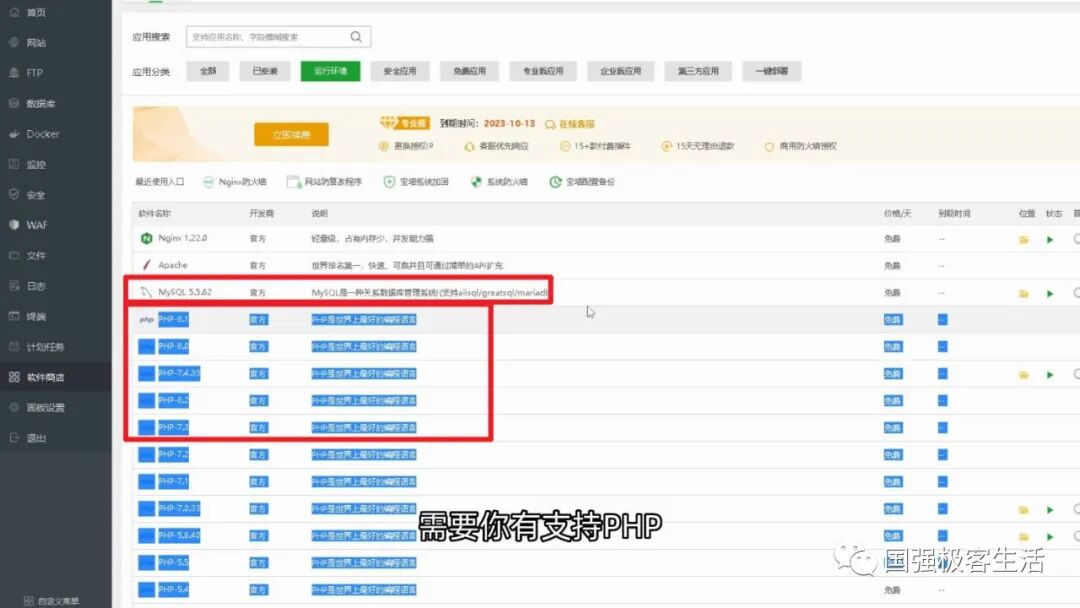Screen dimensions: 1080x608
Task: Open the 宝塔系统加固 recent shortcut
Action: [416, 182]
